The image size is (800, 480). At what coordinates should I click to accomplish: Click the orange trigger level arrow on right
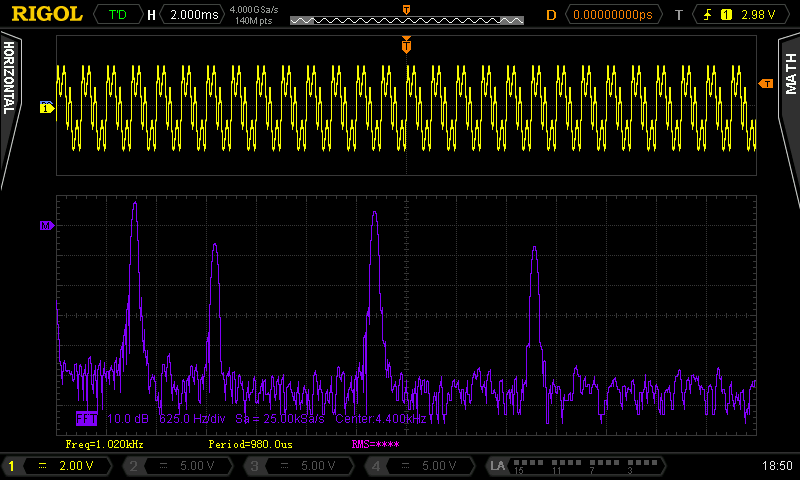766,84
